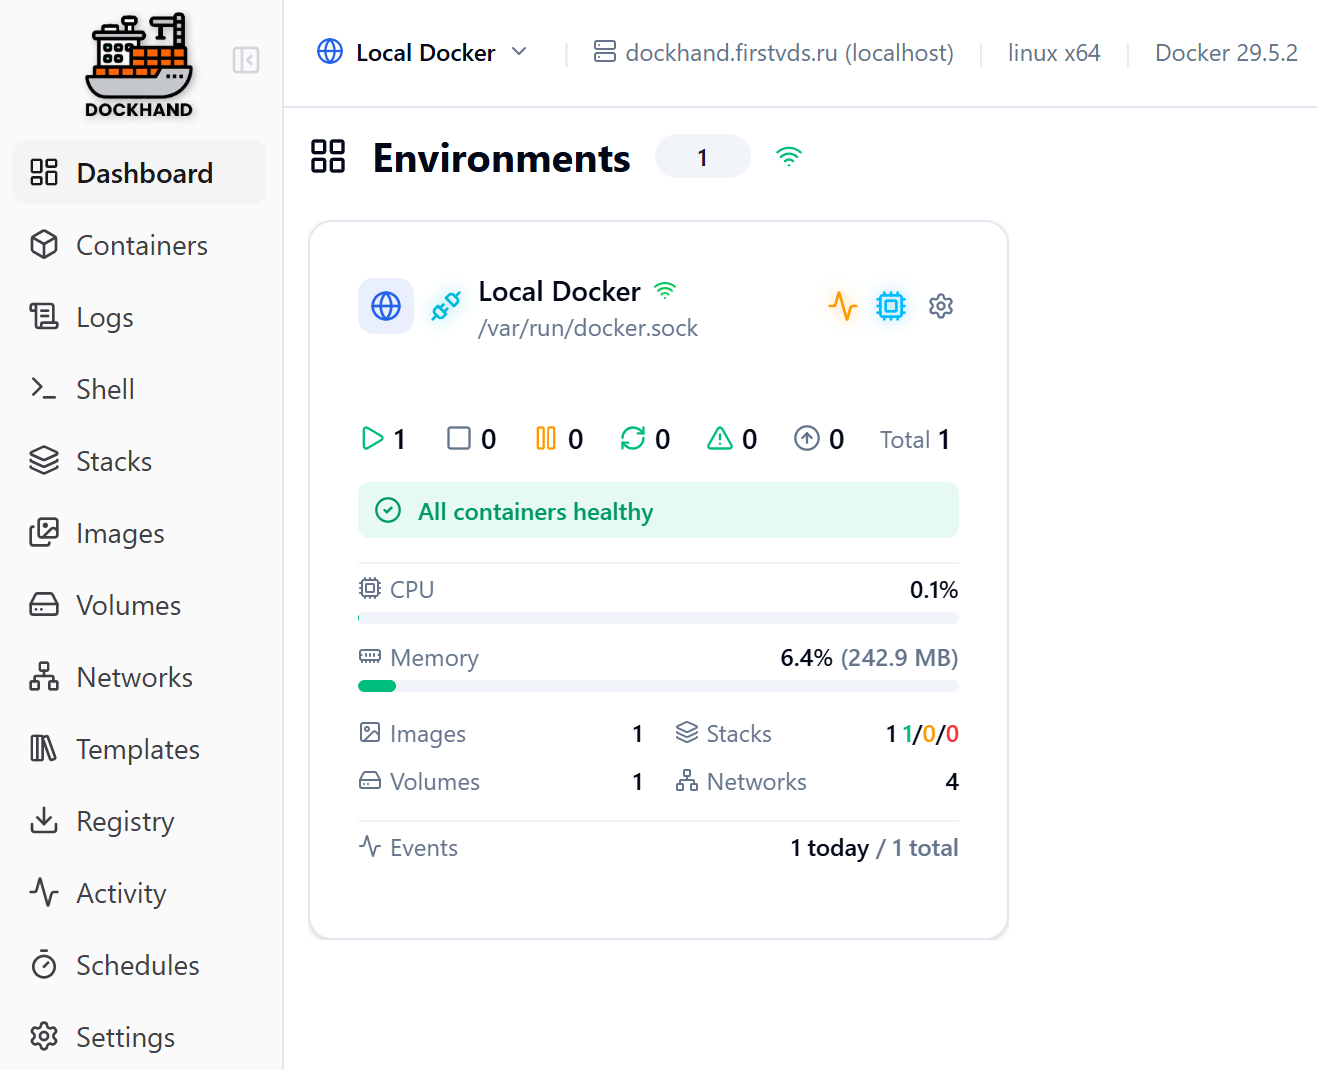Viewport: 1317px width, 1070px height.
Task: Click the Volumes row in the card
Action: (x=501, y=782)
